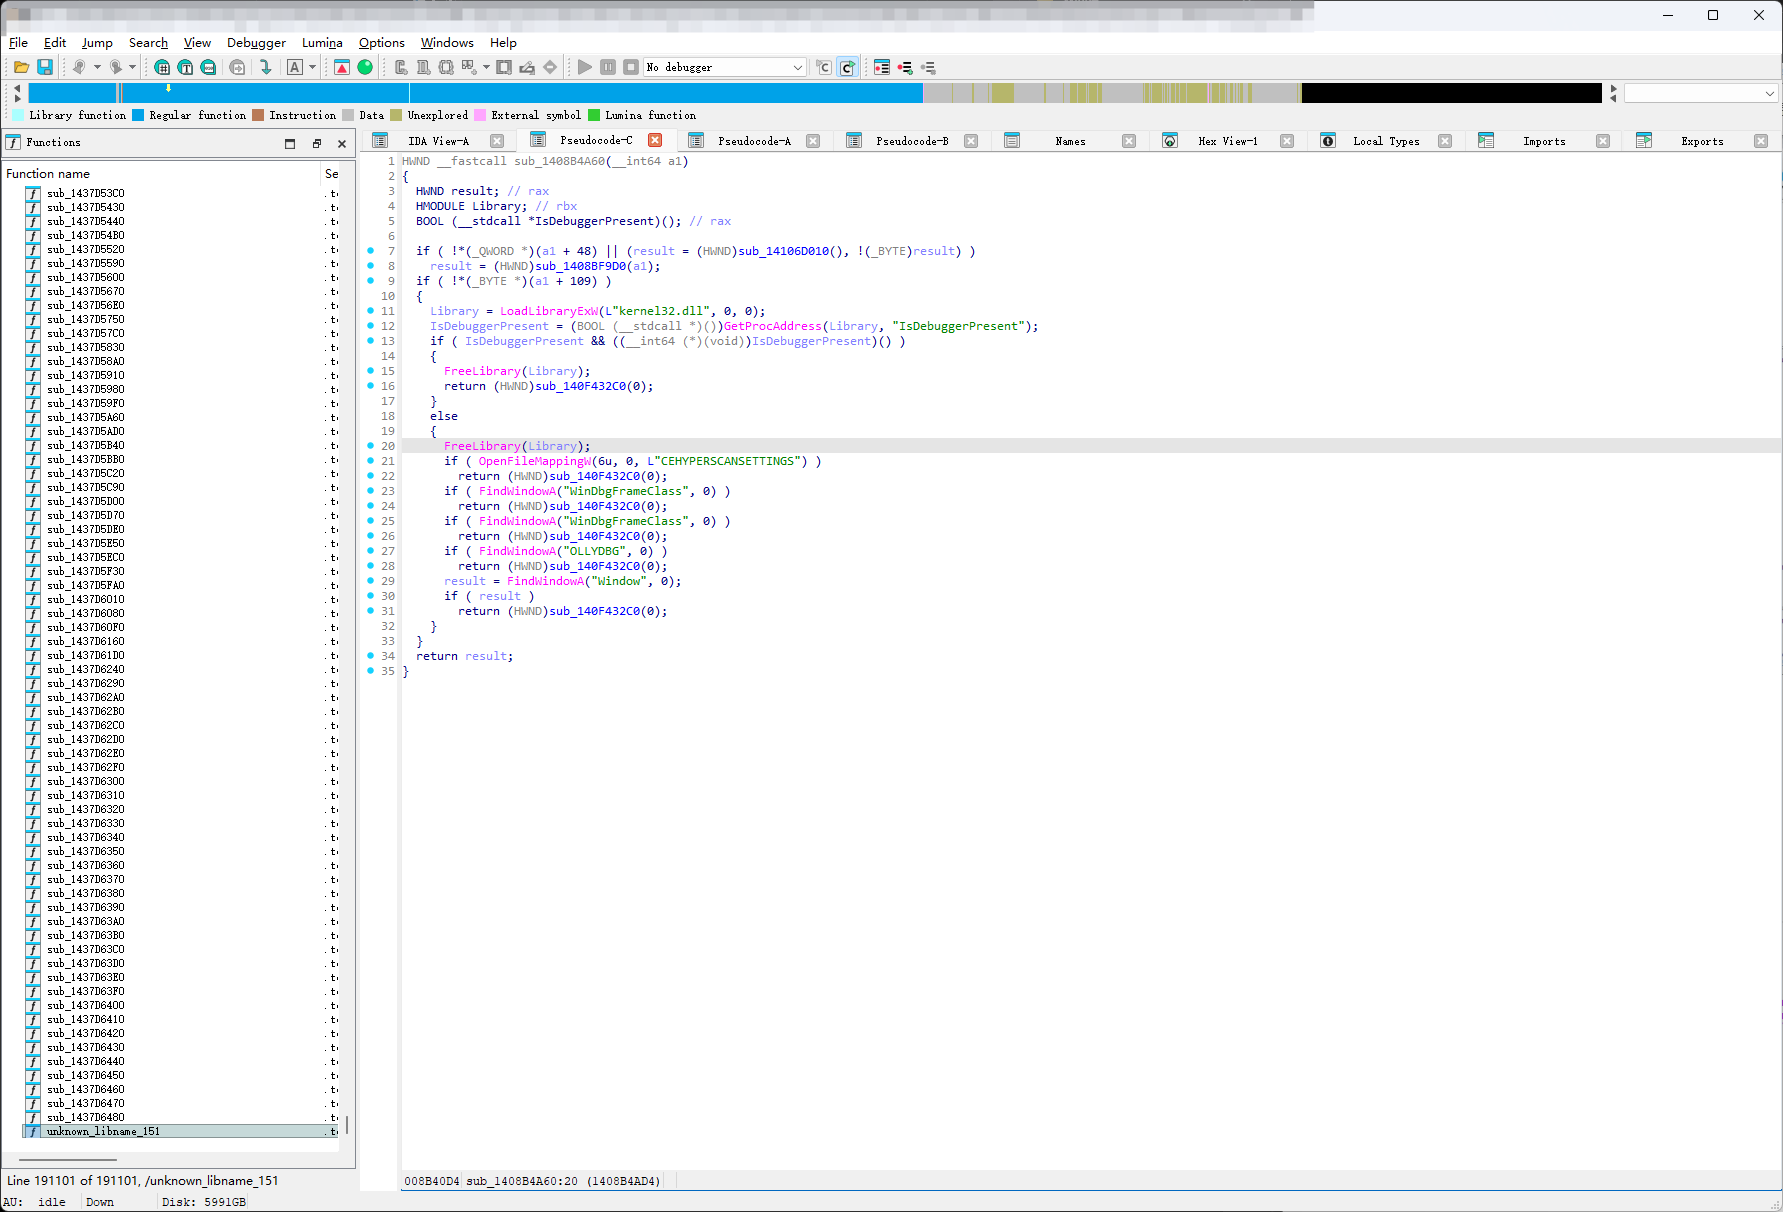The height and width of the screenshot is (1212, 1783).
Task: Toggle the breakpoint dot on line 34
Action: [x=371, y=656]
